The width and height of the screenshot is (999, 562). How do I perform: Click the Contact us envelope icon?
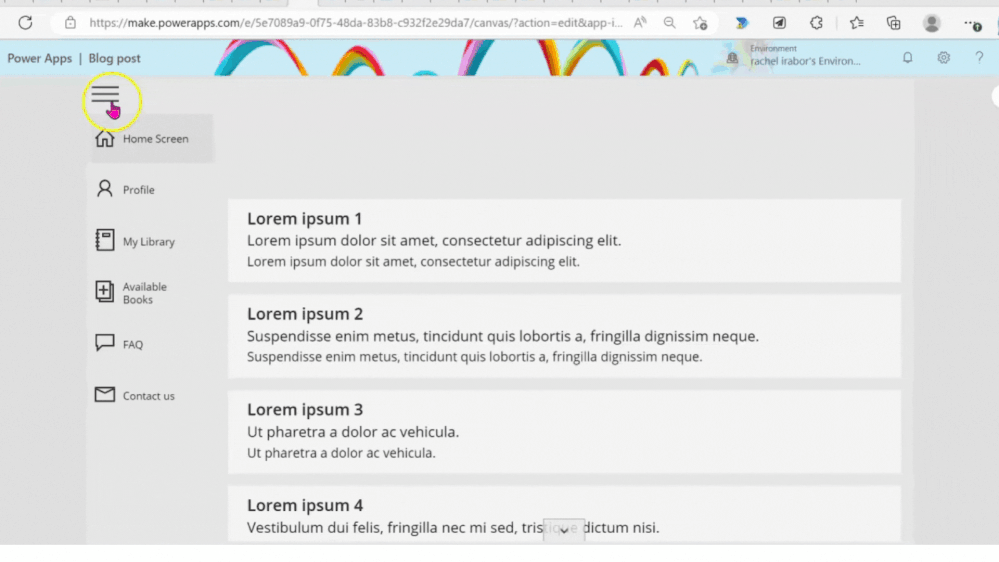coord(104,394)
